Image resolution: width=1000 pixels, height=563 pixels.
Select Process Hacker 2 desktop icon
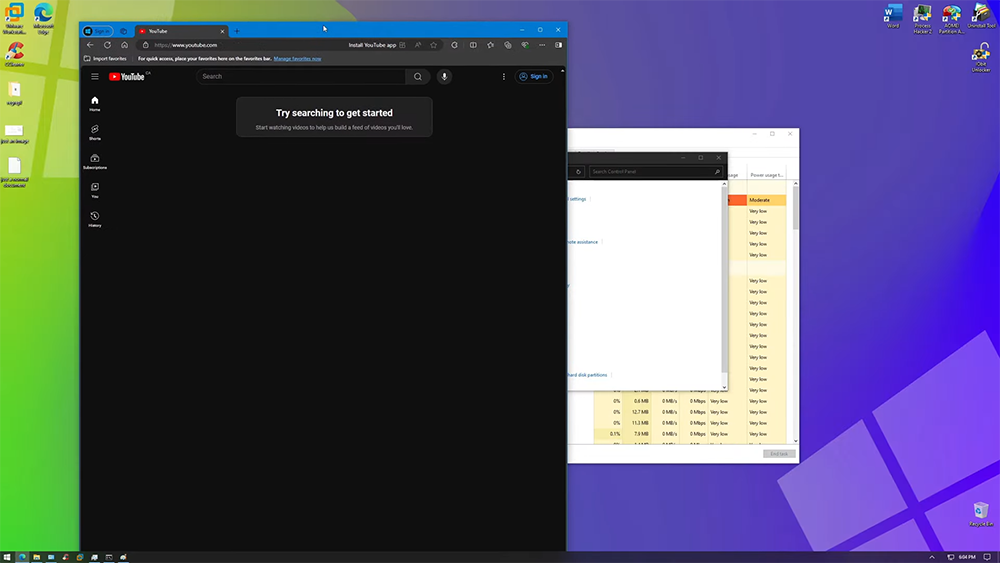point(922,18)
